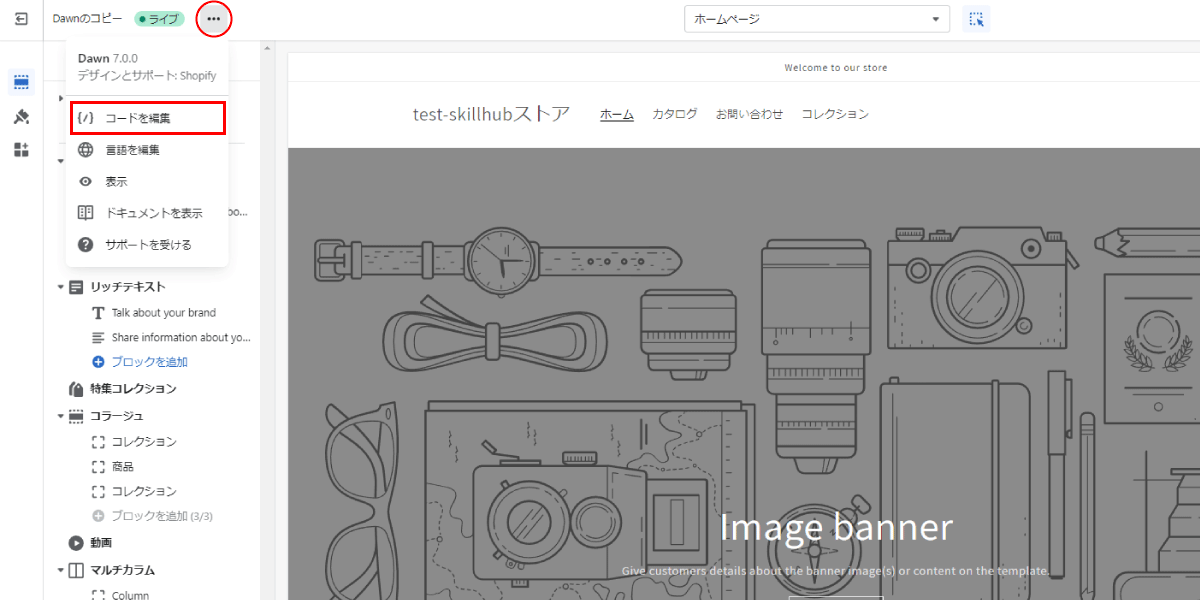Click the Image banner heading

pos(836,527)
